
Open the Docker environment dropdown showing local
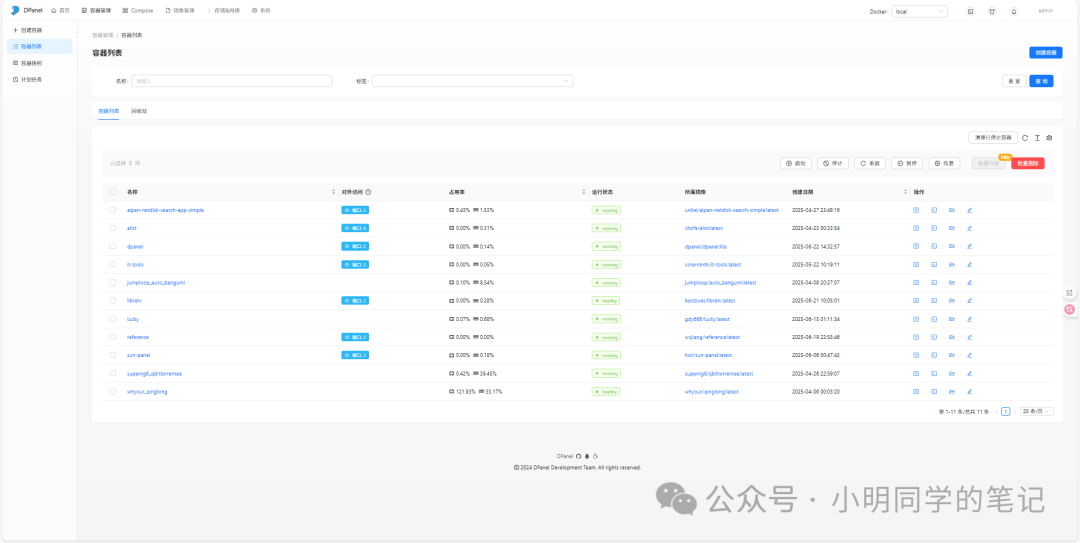tap(920, 11)
